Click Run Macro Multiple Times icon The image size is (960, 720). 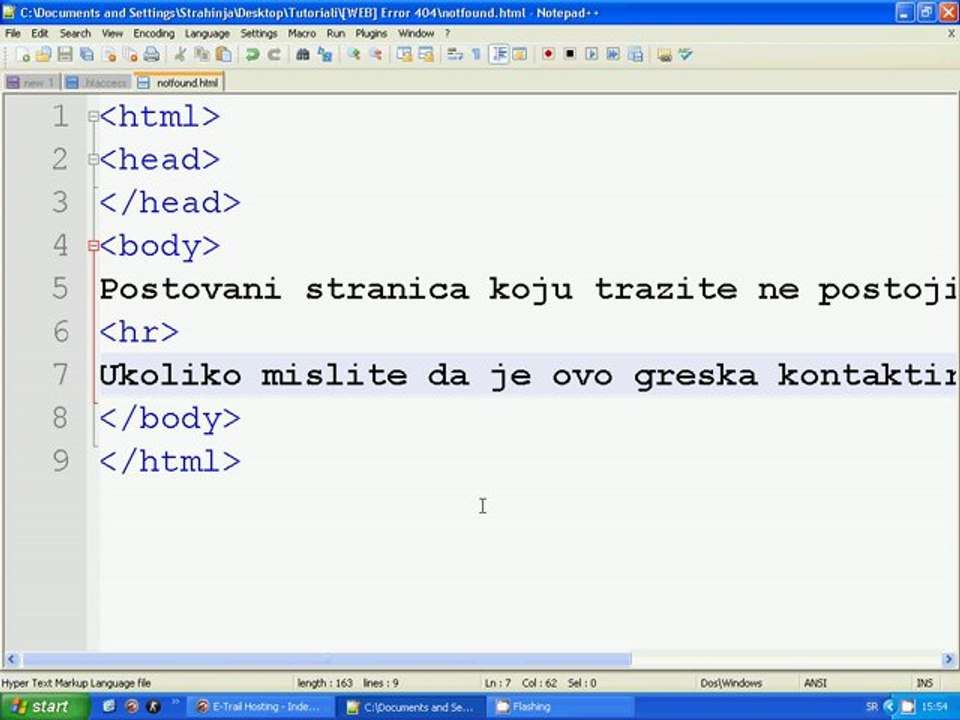point(613,54)
